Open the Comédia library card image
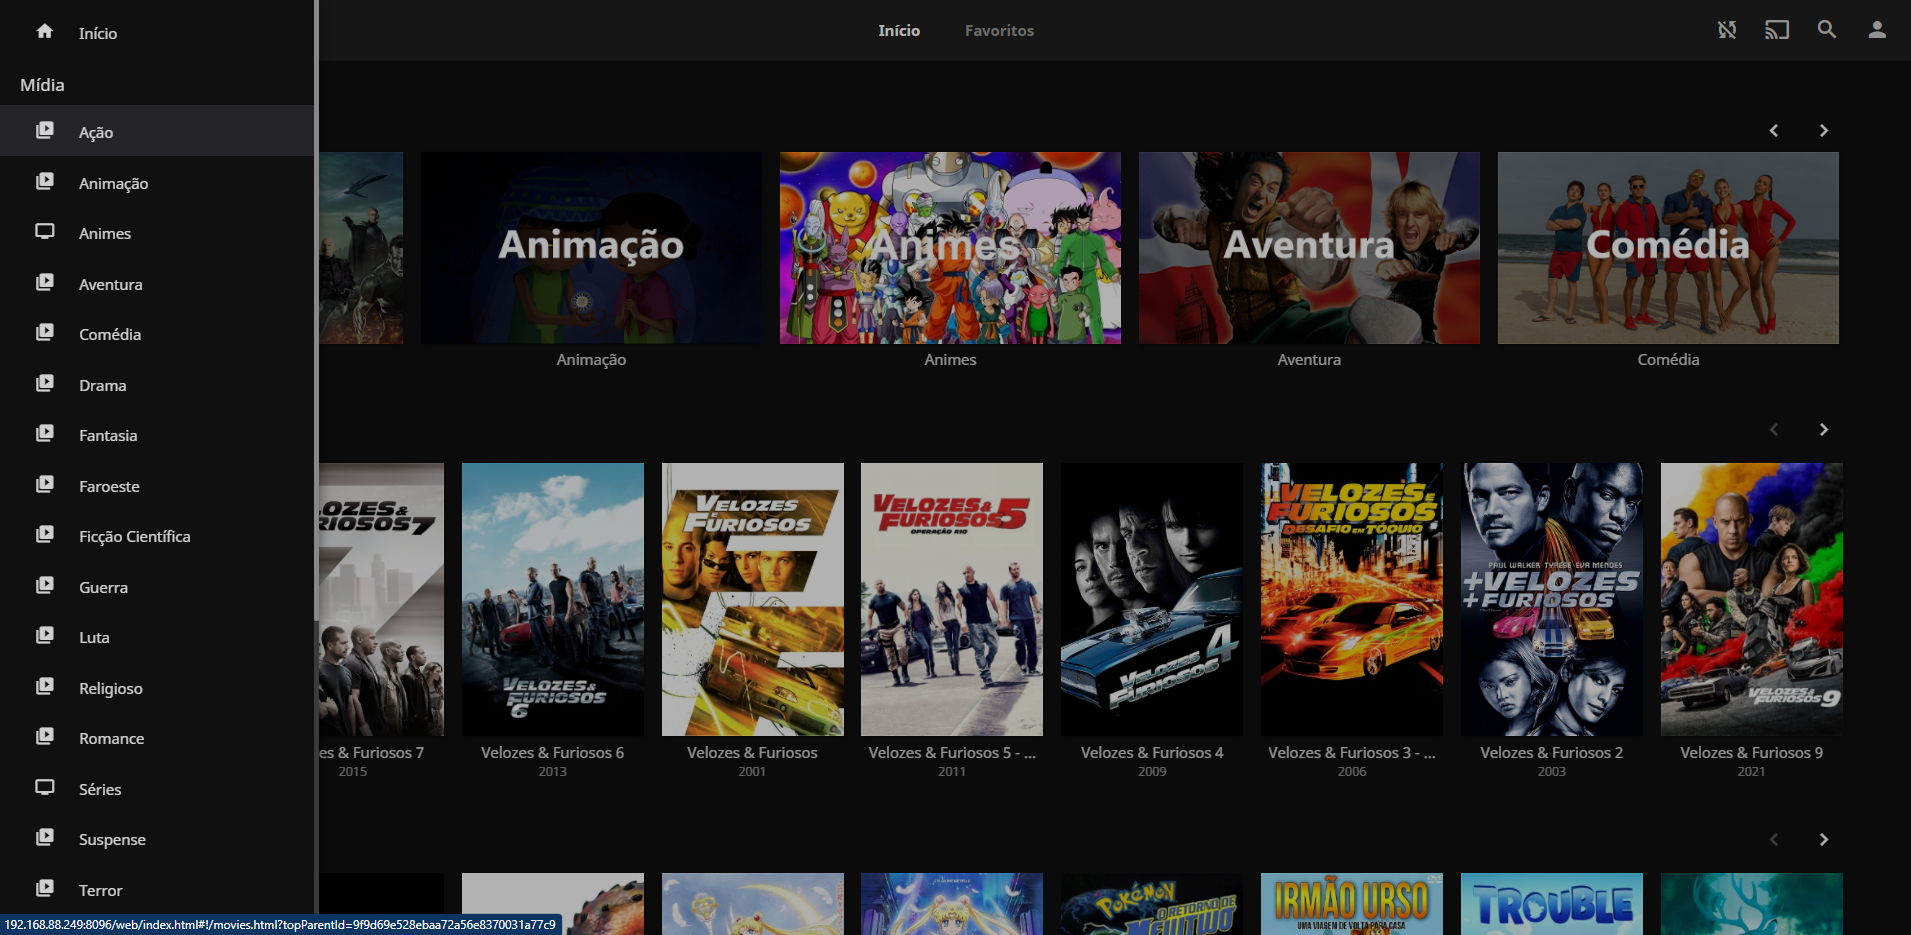The width and height of the screenshot is (1911, 935). tap(1668, 248)
